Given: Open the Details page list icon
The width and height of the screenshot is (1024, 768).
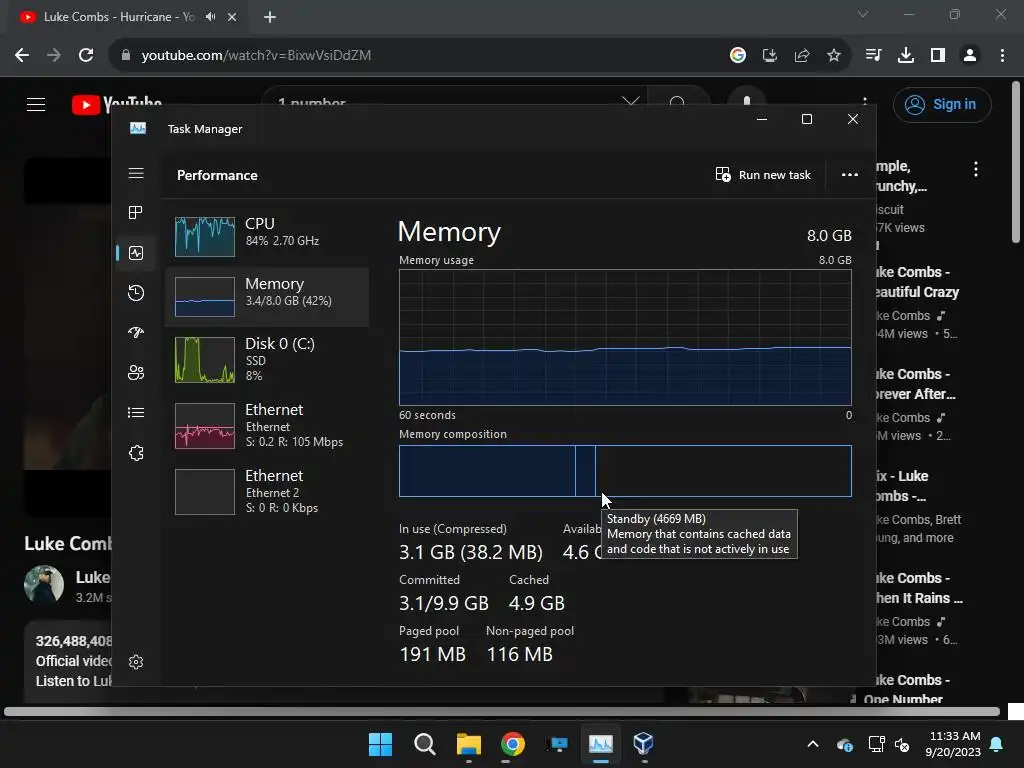Looking at the screenshot, I should click(x=136, y=412).
